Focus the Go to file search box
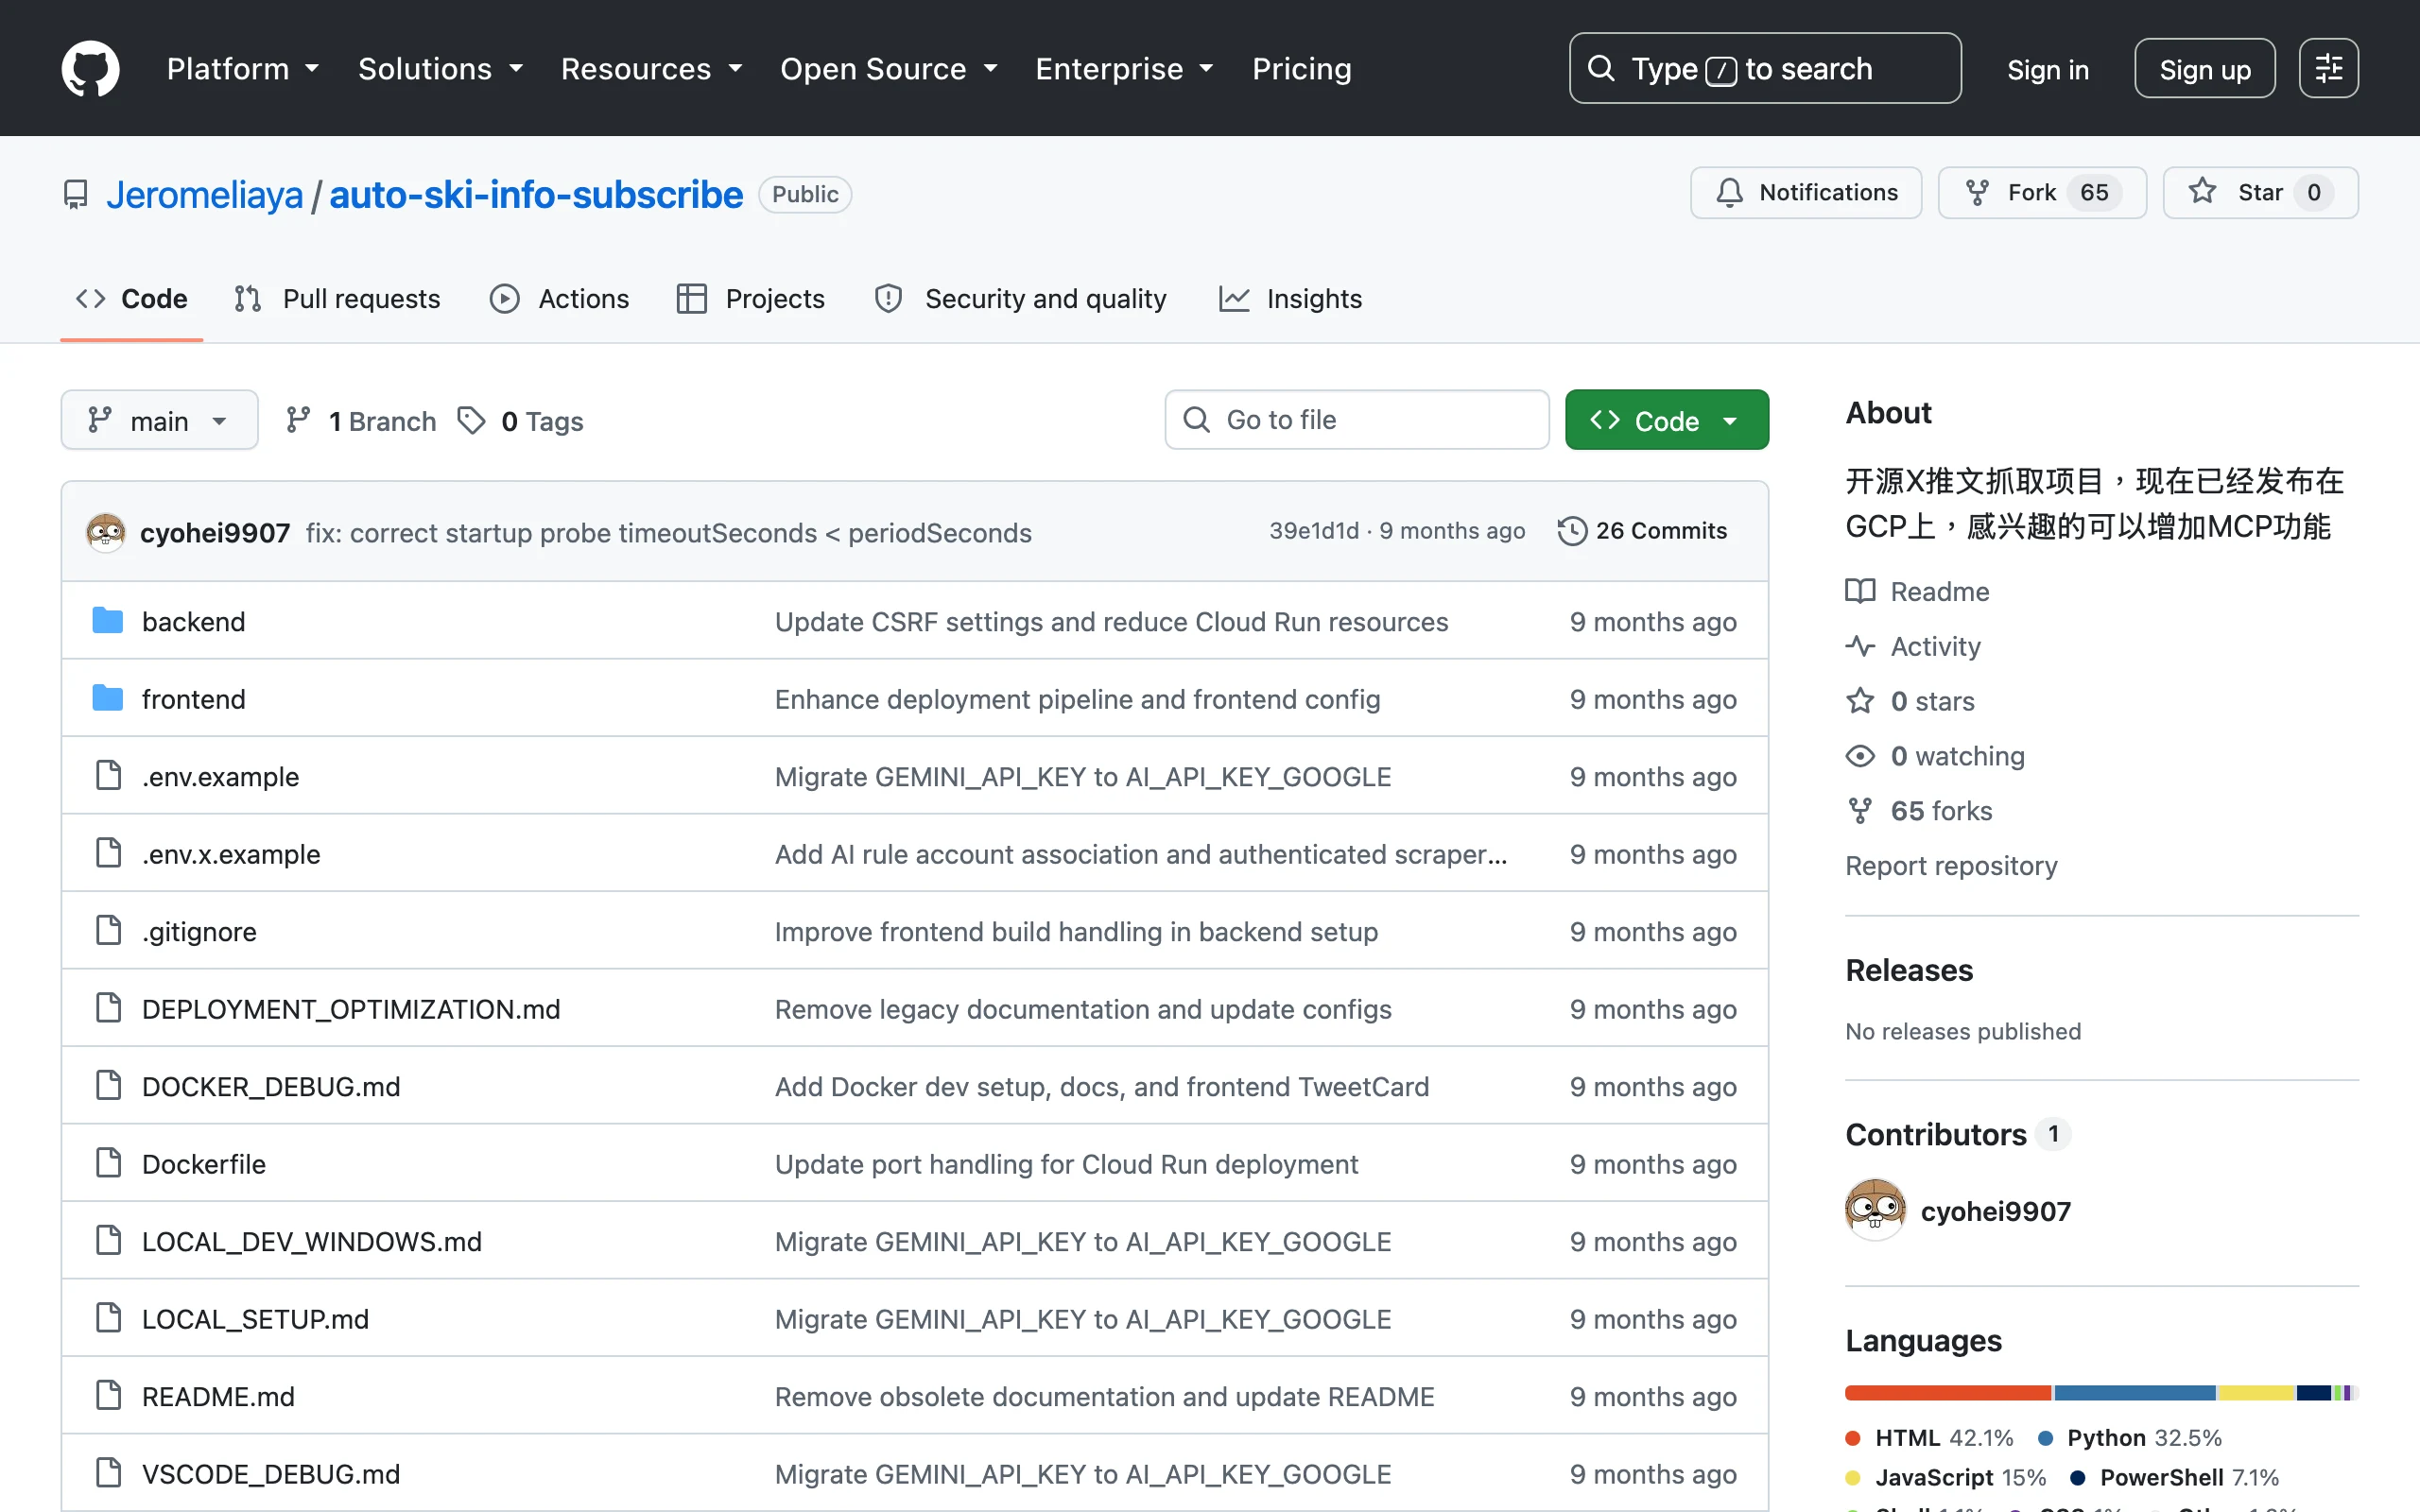 pos(1356,420)
